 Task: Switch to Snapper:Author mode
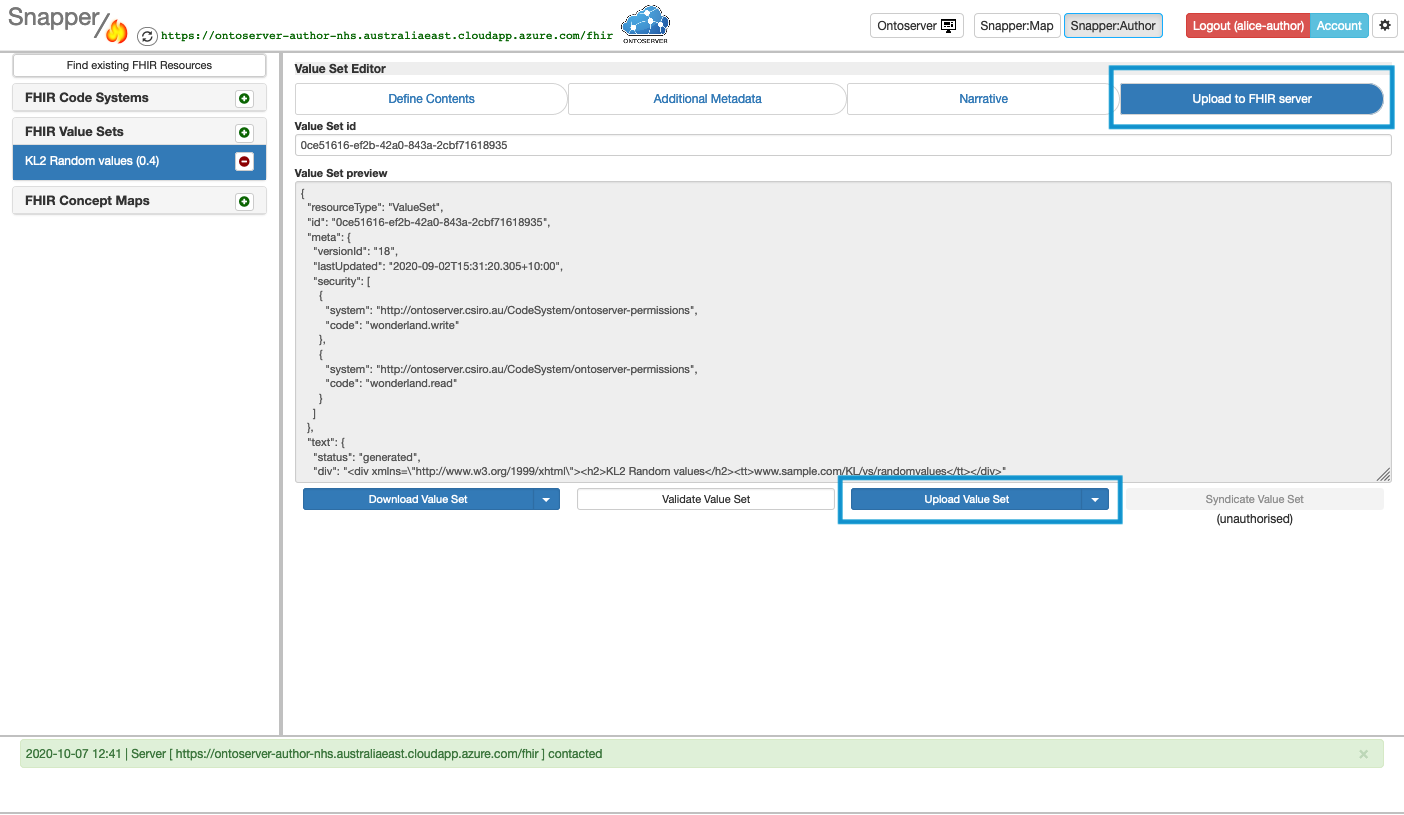click(x=1113, y=26)
